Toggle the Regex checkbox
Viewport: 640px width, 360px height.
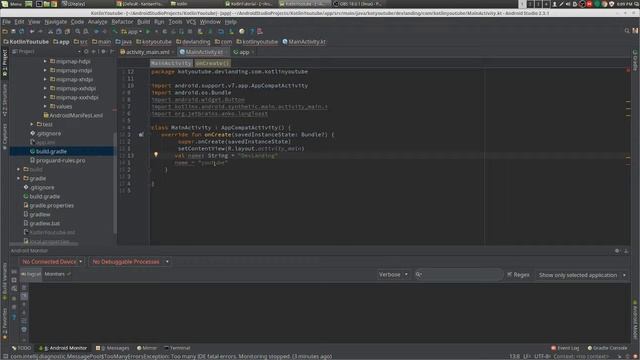click(x=509, y=275)
